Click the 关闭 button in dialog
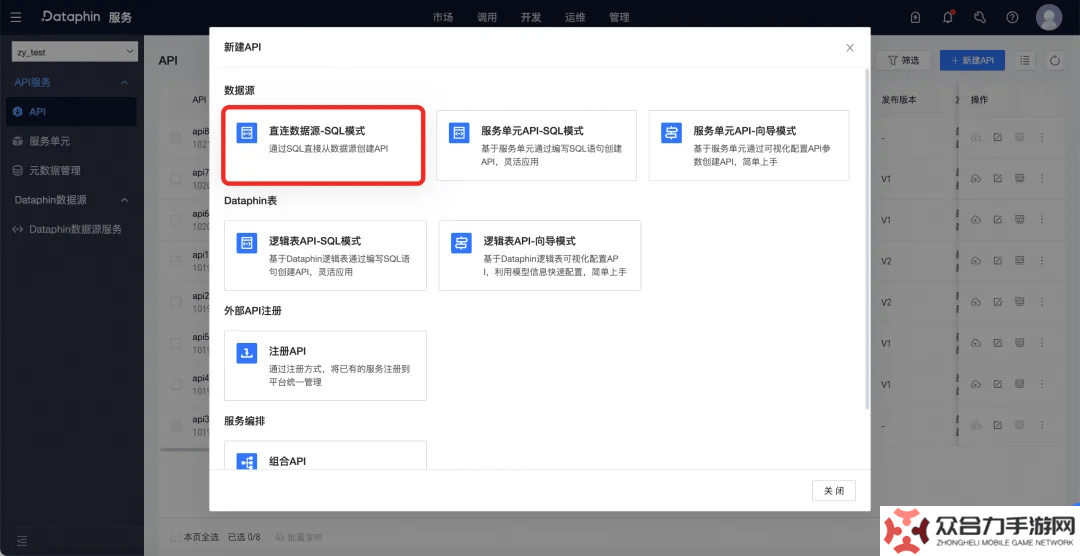The image size is (1080, 556). click(833, 491)
